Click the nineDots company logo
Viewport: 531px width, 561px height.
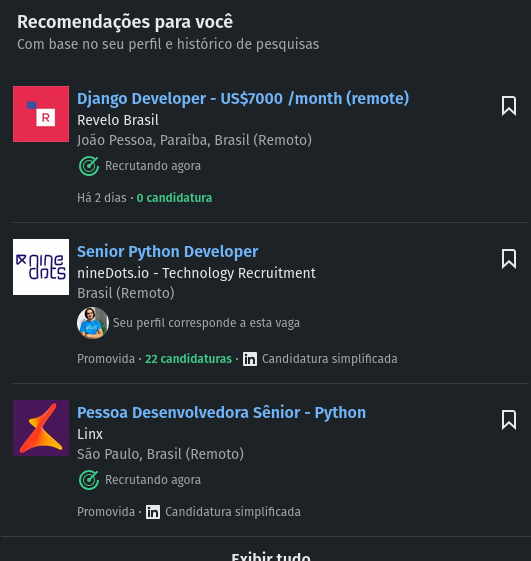41,267
